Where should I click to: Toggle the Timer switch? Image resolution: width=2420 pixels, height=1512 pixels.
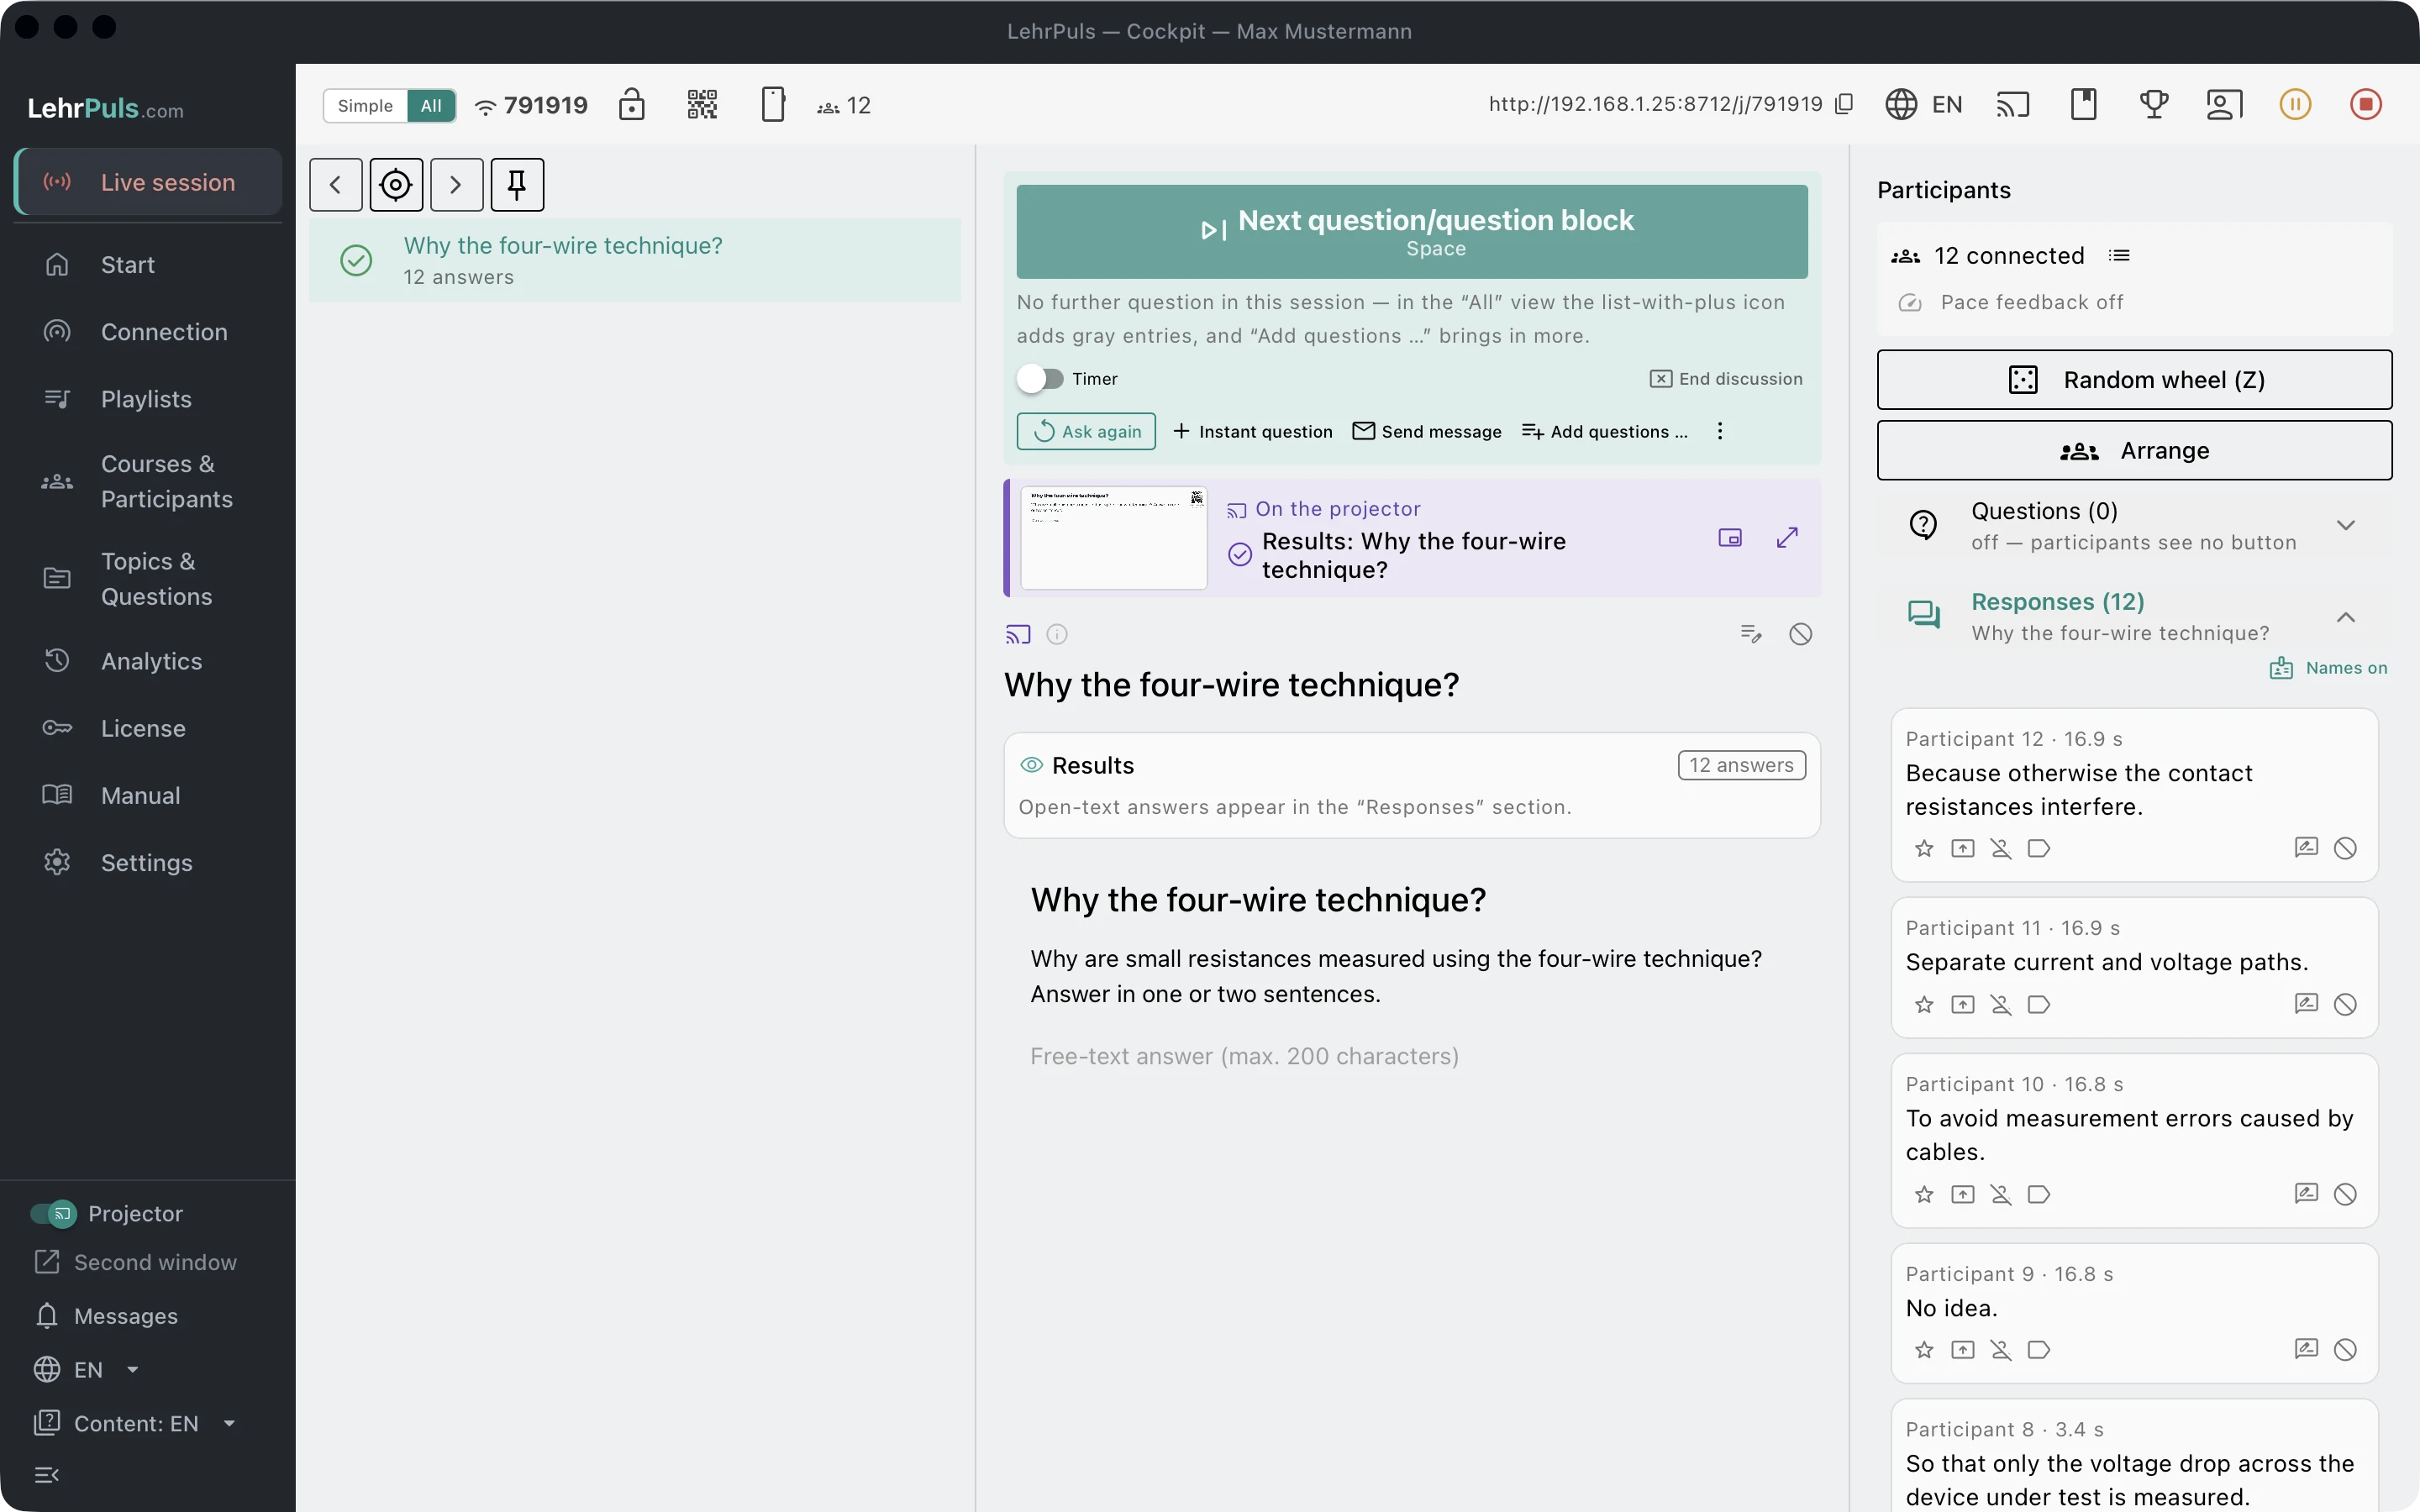1040,379
